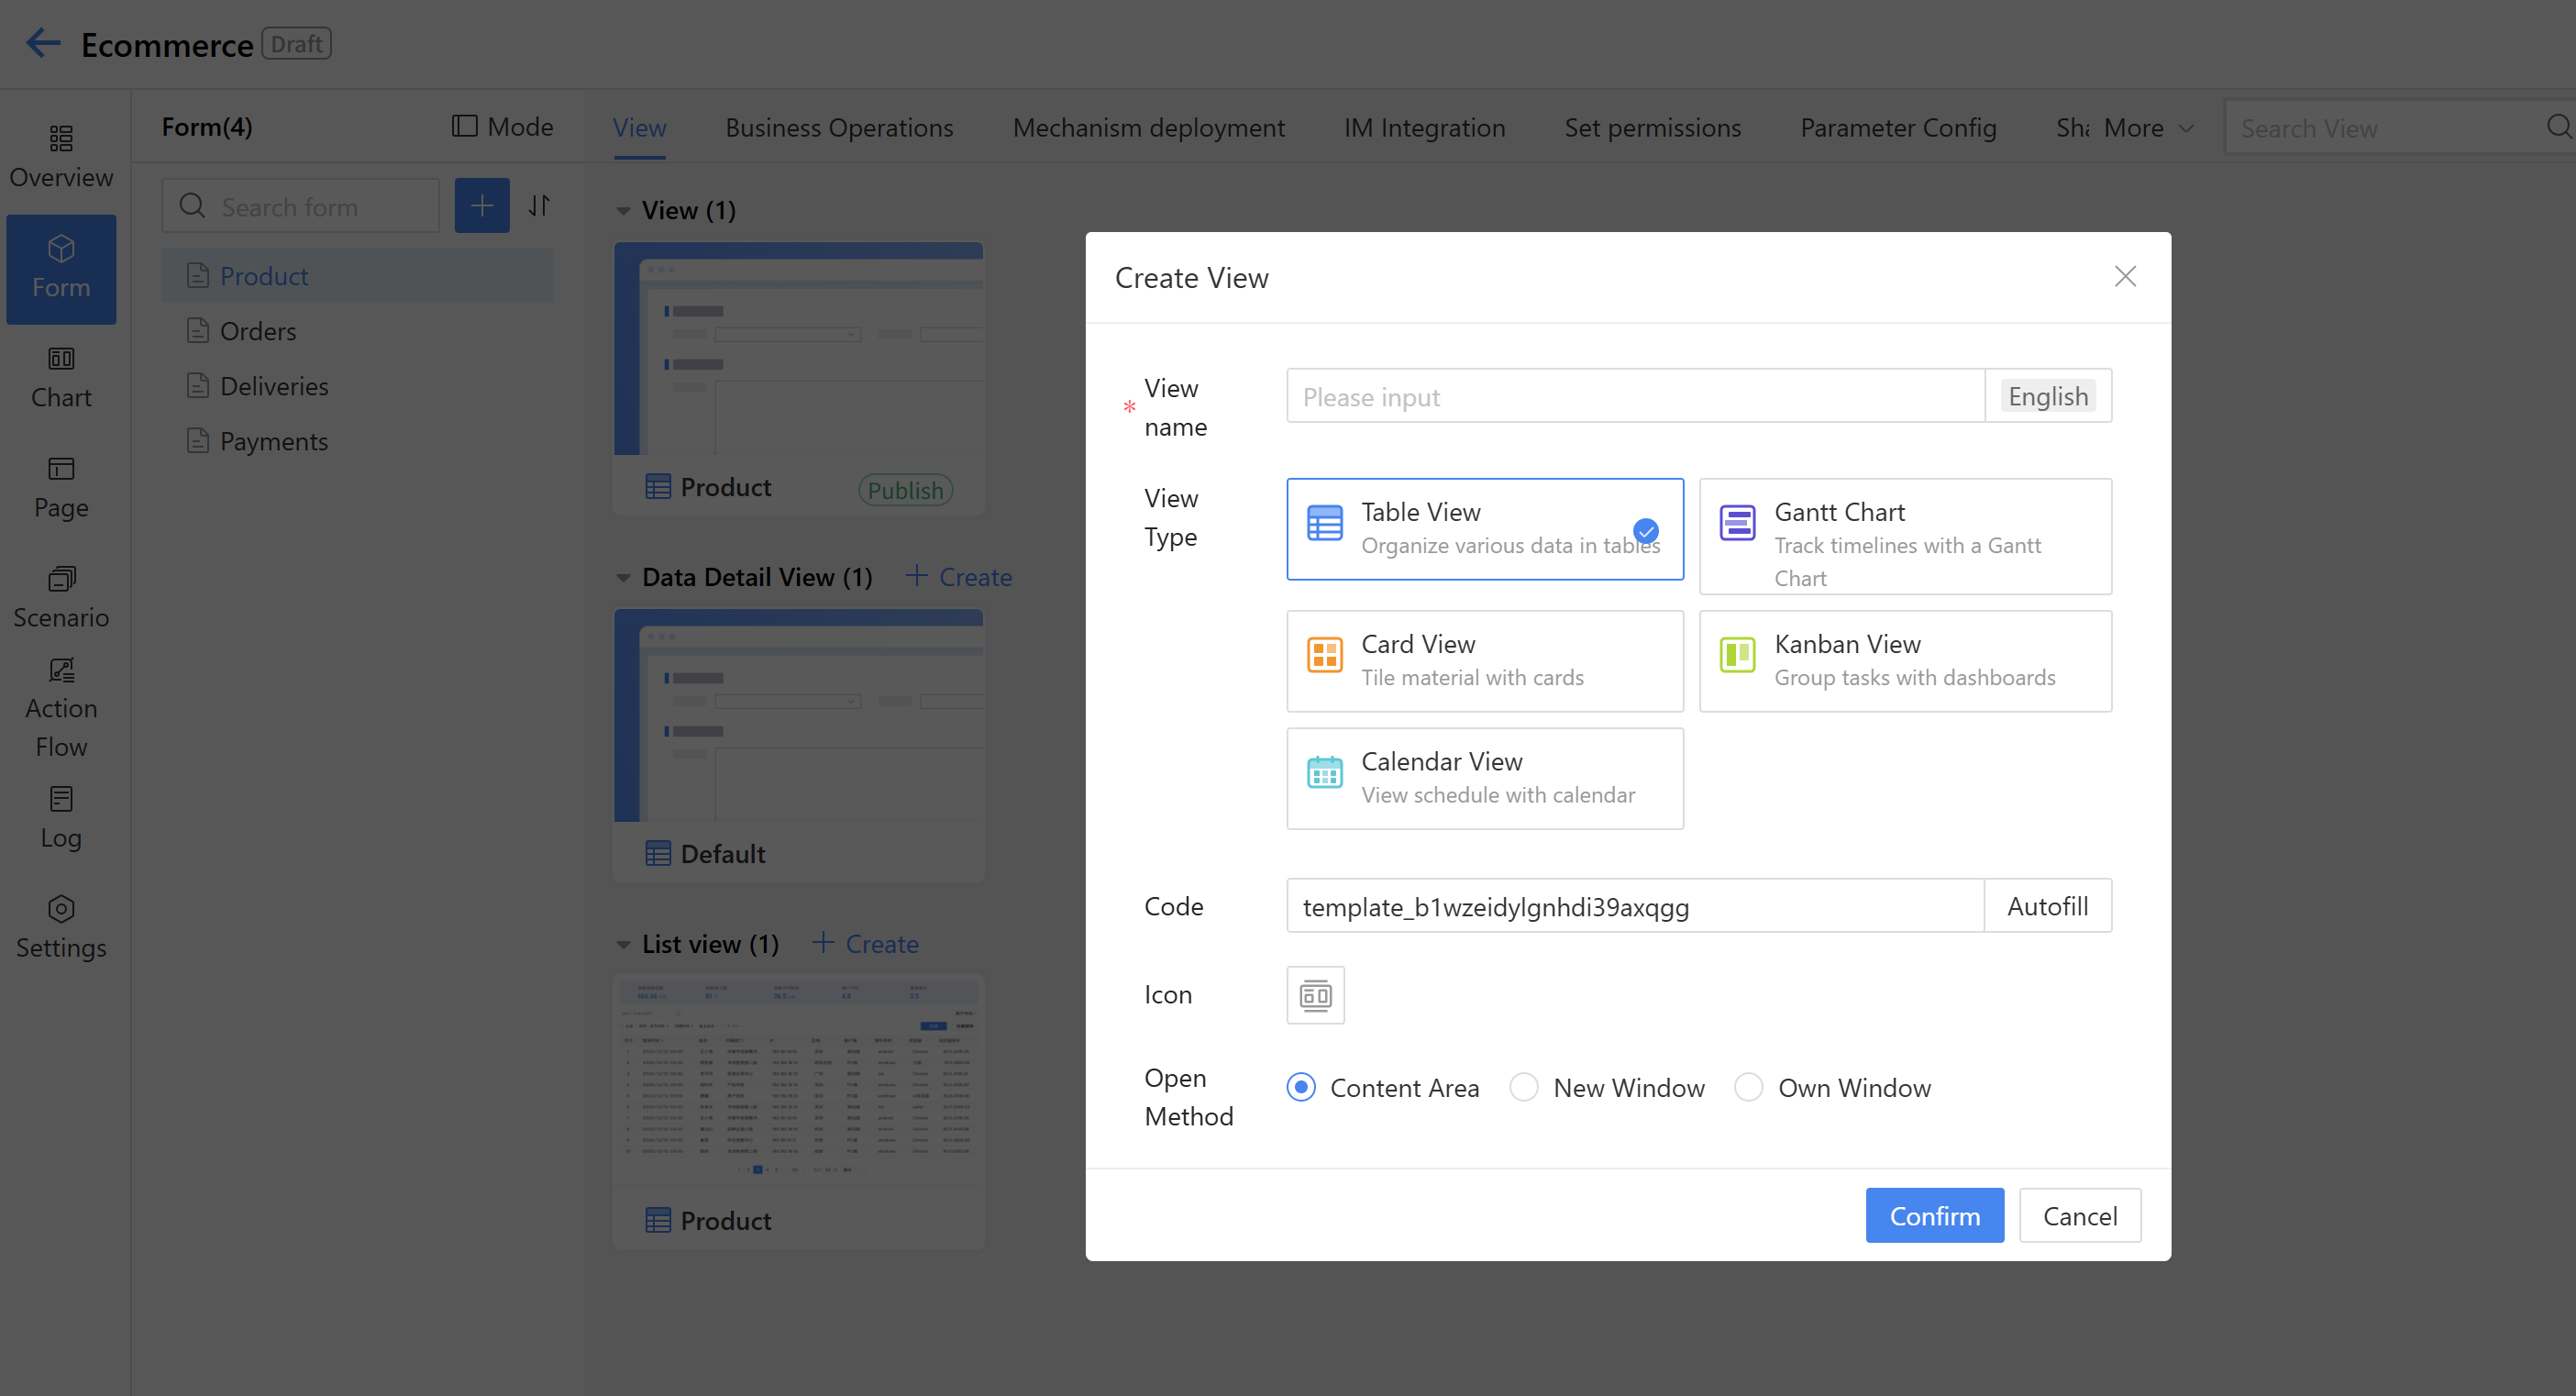Click the Autofill code button
The width and height of the screenshot is (2576, 1396).
coord(2047,906)
